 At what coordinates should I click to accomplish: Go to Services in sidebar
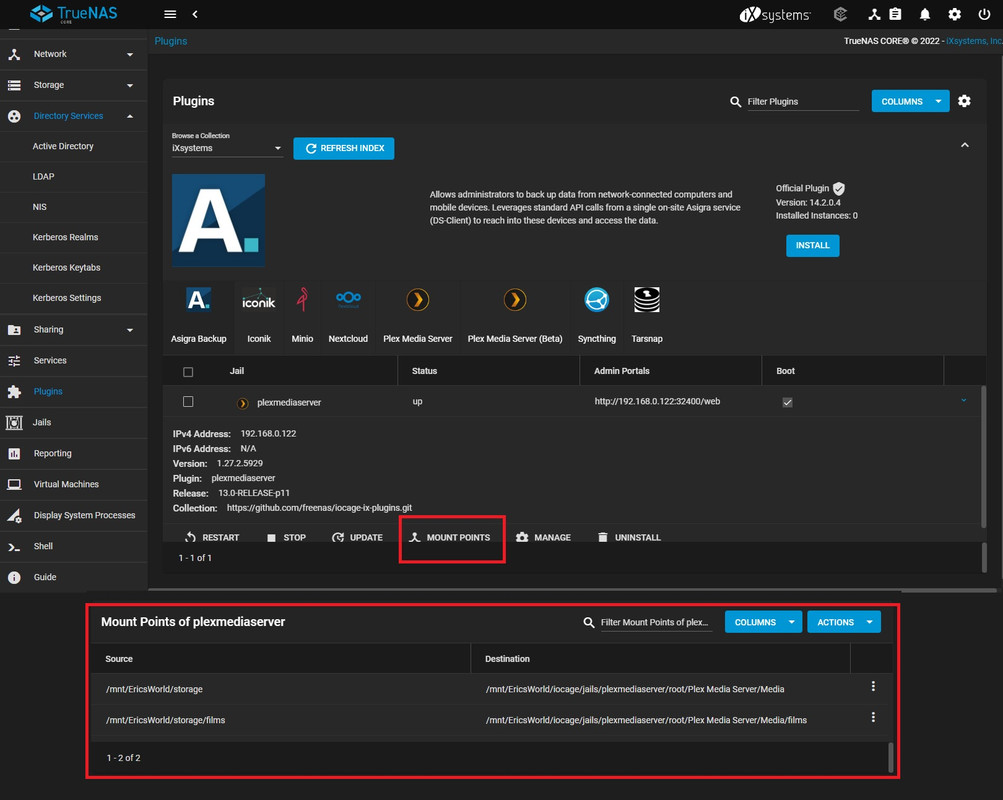(x=74, y=361)
